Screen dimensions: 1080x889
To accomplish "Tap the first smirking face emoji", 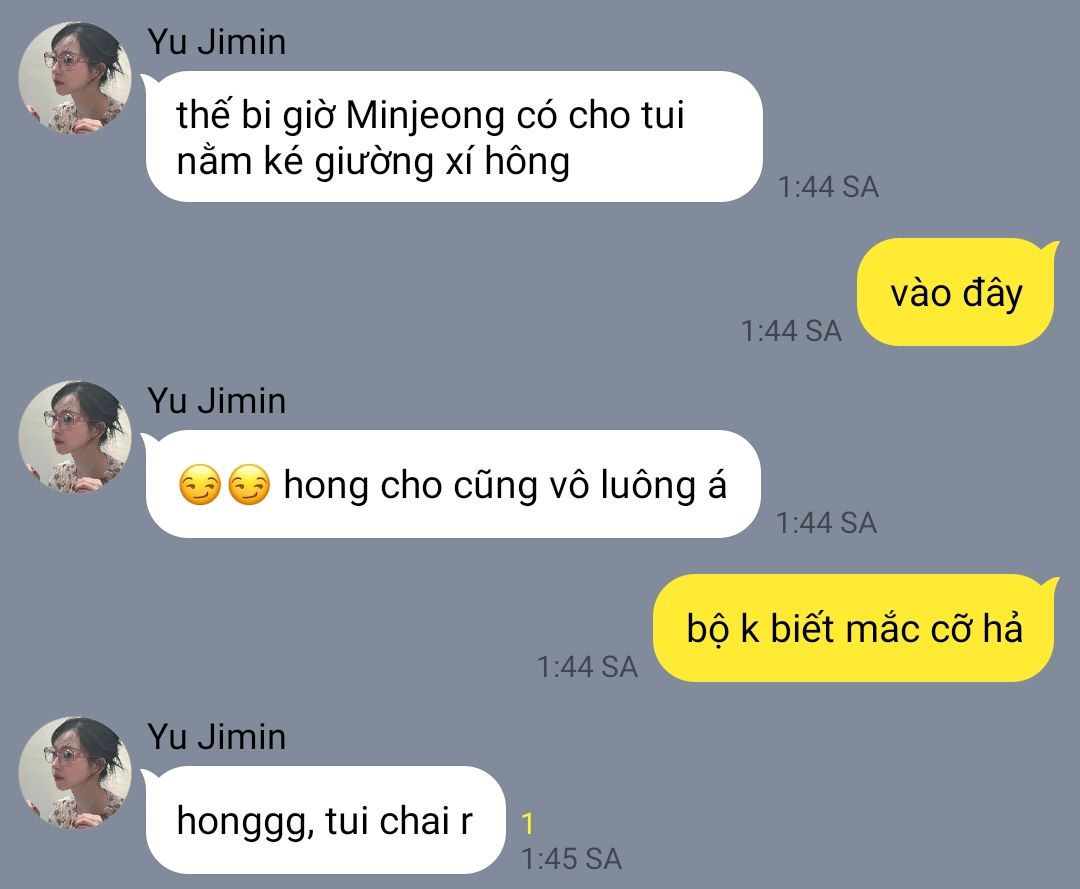I will click(200, 485).
